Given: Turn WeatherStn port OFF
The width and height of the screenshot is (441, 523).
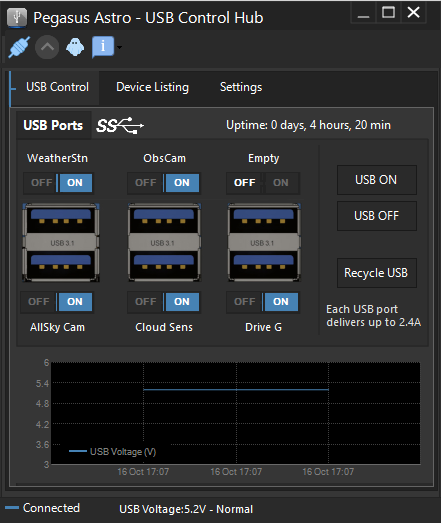Looking at the screenshot, I should pyautogui.click(x=41, y=183).
